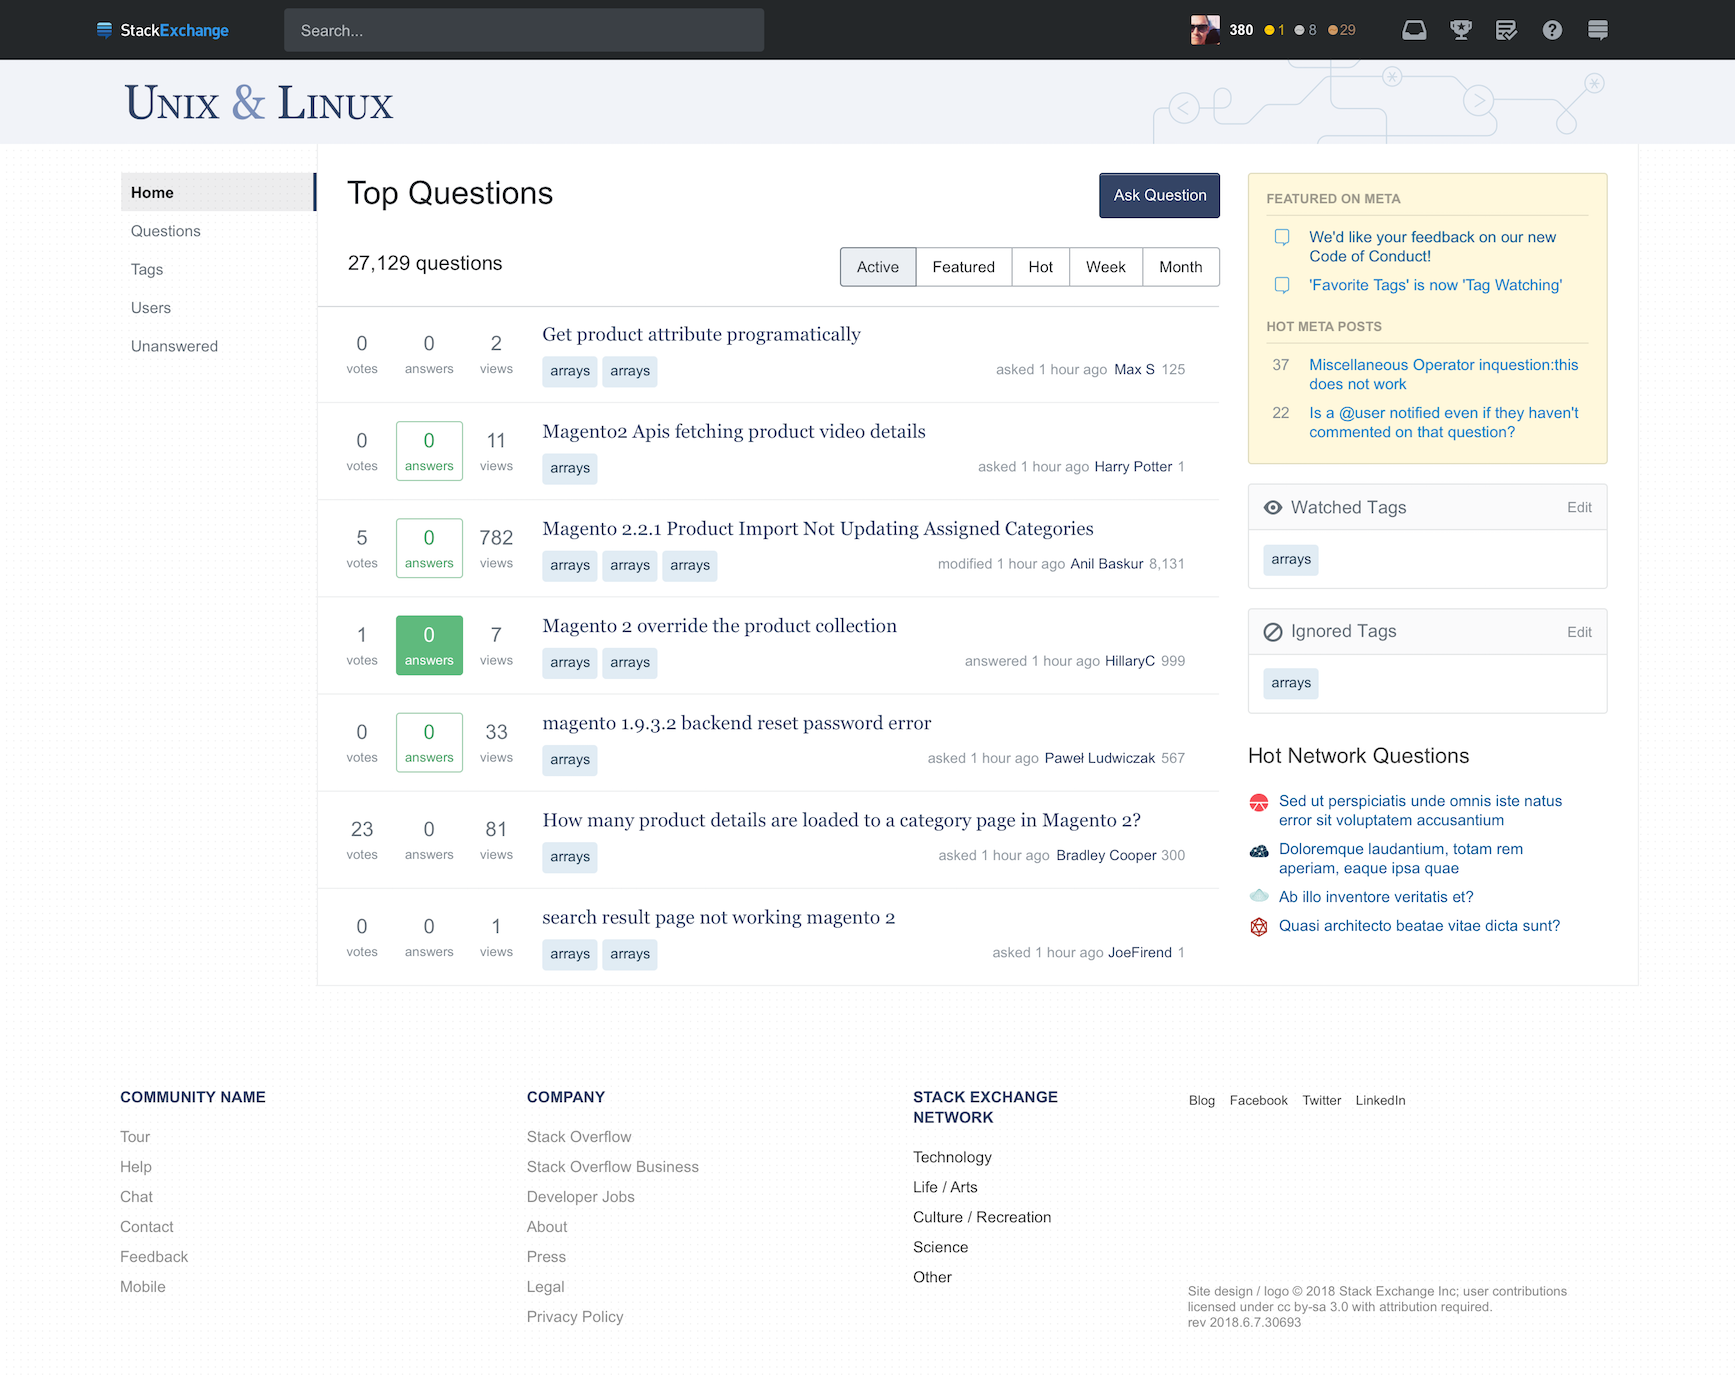
Task: Open Stack Overflow Business footer link
Action: tap(613, 1167)
